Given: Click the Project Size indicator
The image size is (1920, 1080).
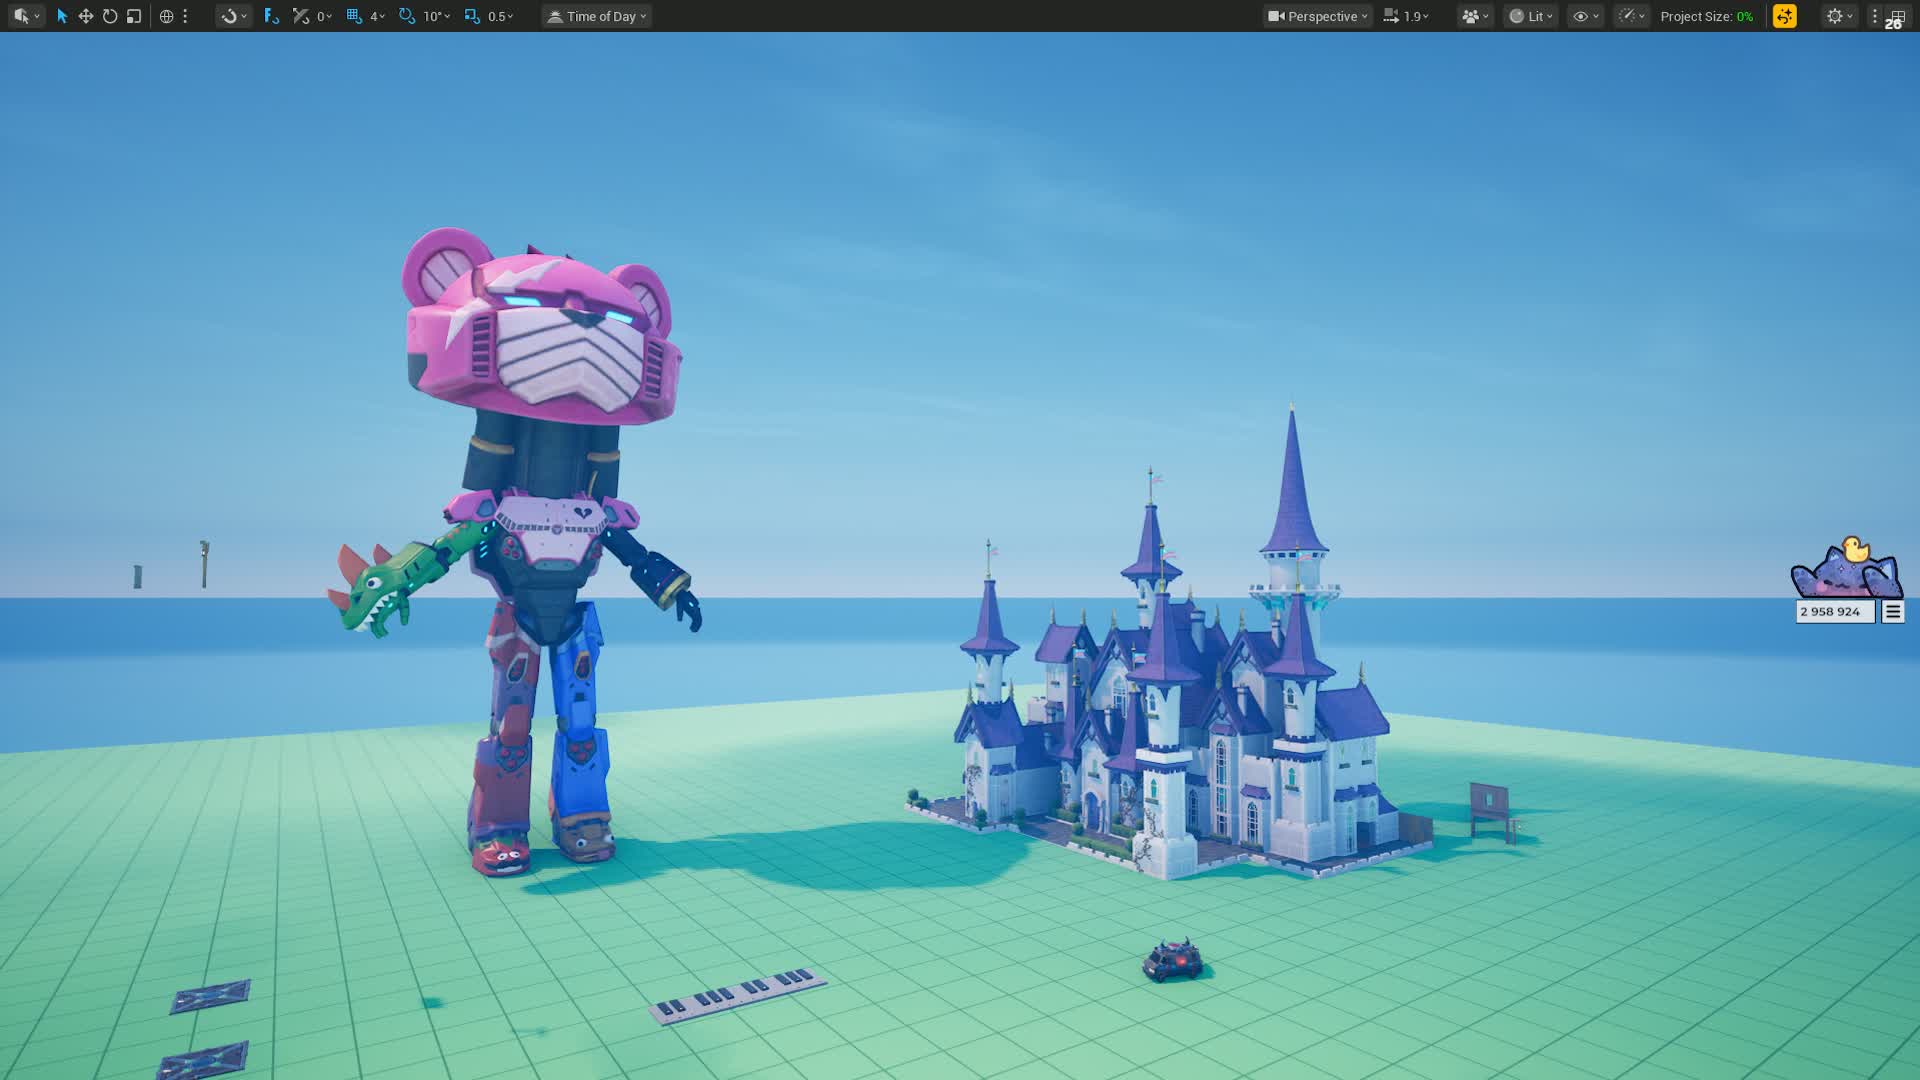Looking at the screenshot, I should click(x=1707, y=16).
